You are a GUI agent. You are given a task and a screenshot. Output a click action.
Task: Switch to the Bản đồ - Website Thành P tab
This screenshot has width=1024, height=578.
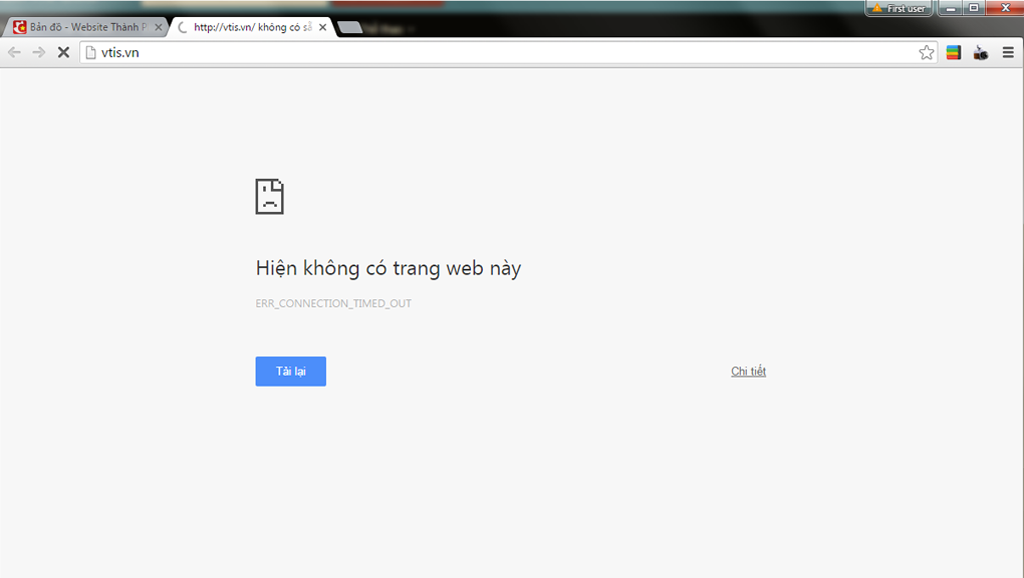point(85,27)
